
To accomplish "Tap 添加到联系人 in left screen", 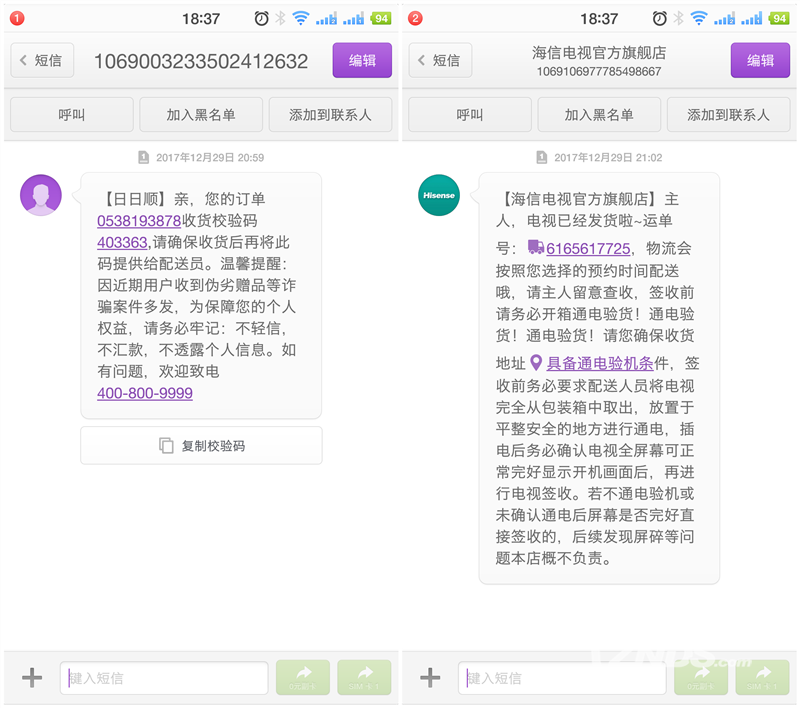I will coord(330,115).
